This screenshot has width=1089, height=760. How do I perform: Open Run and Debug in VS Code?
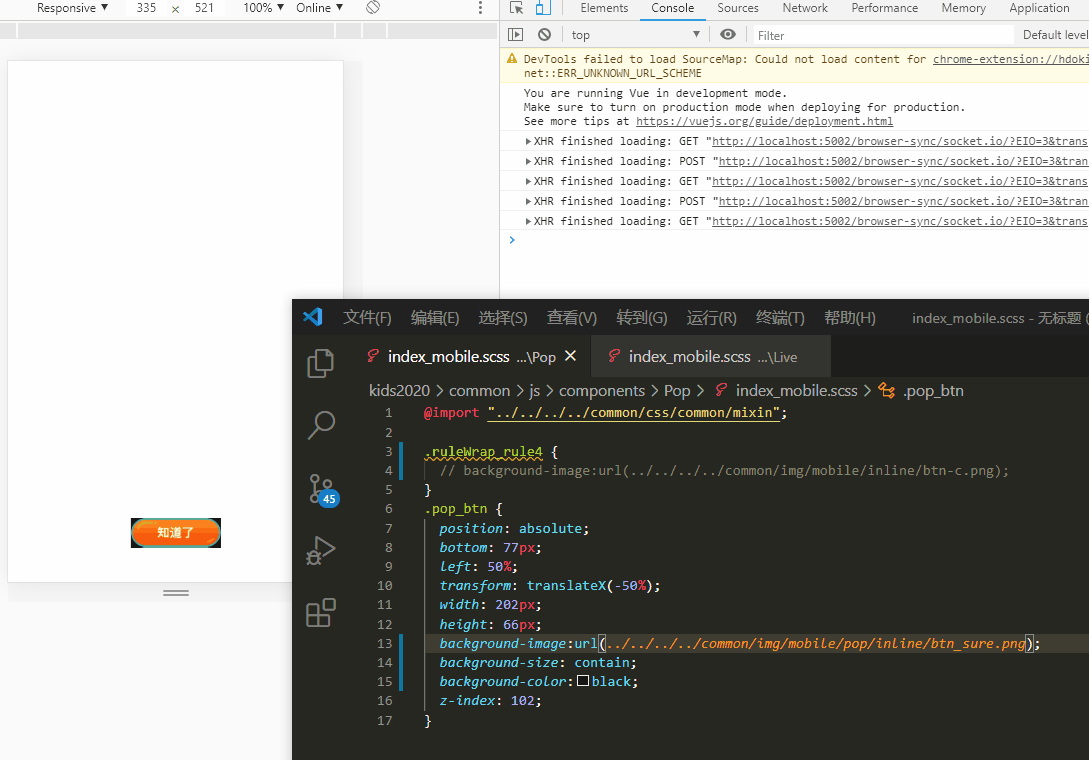(x=321, y=550)
